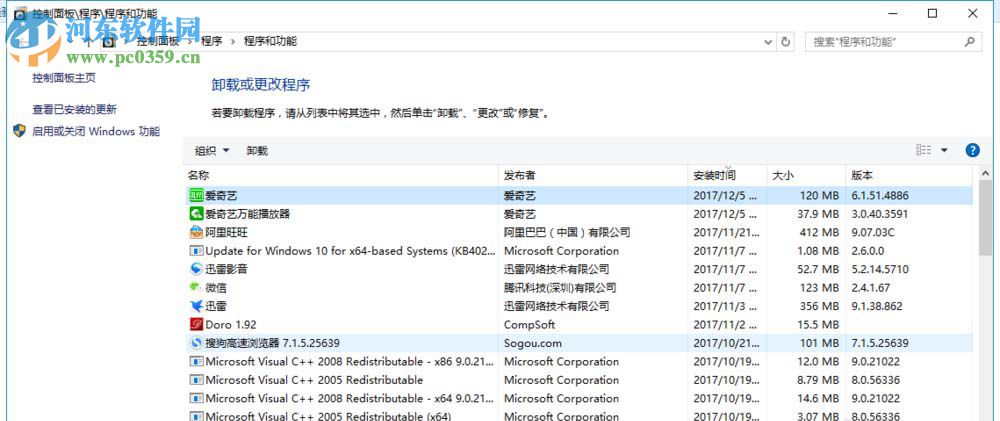Click the view layout icon

click(x=923, y=151)
